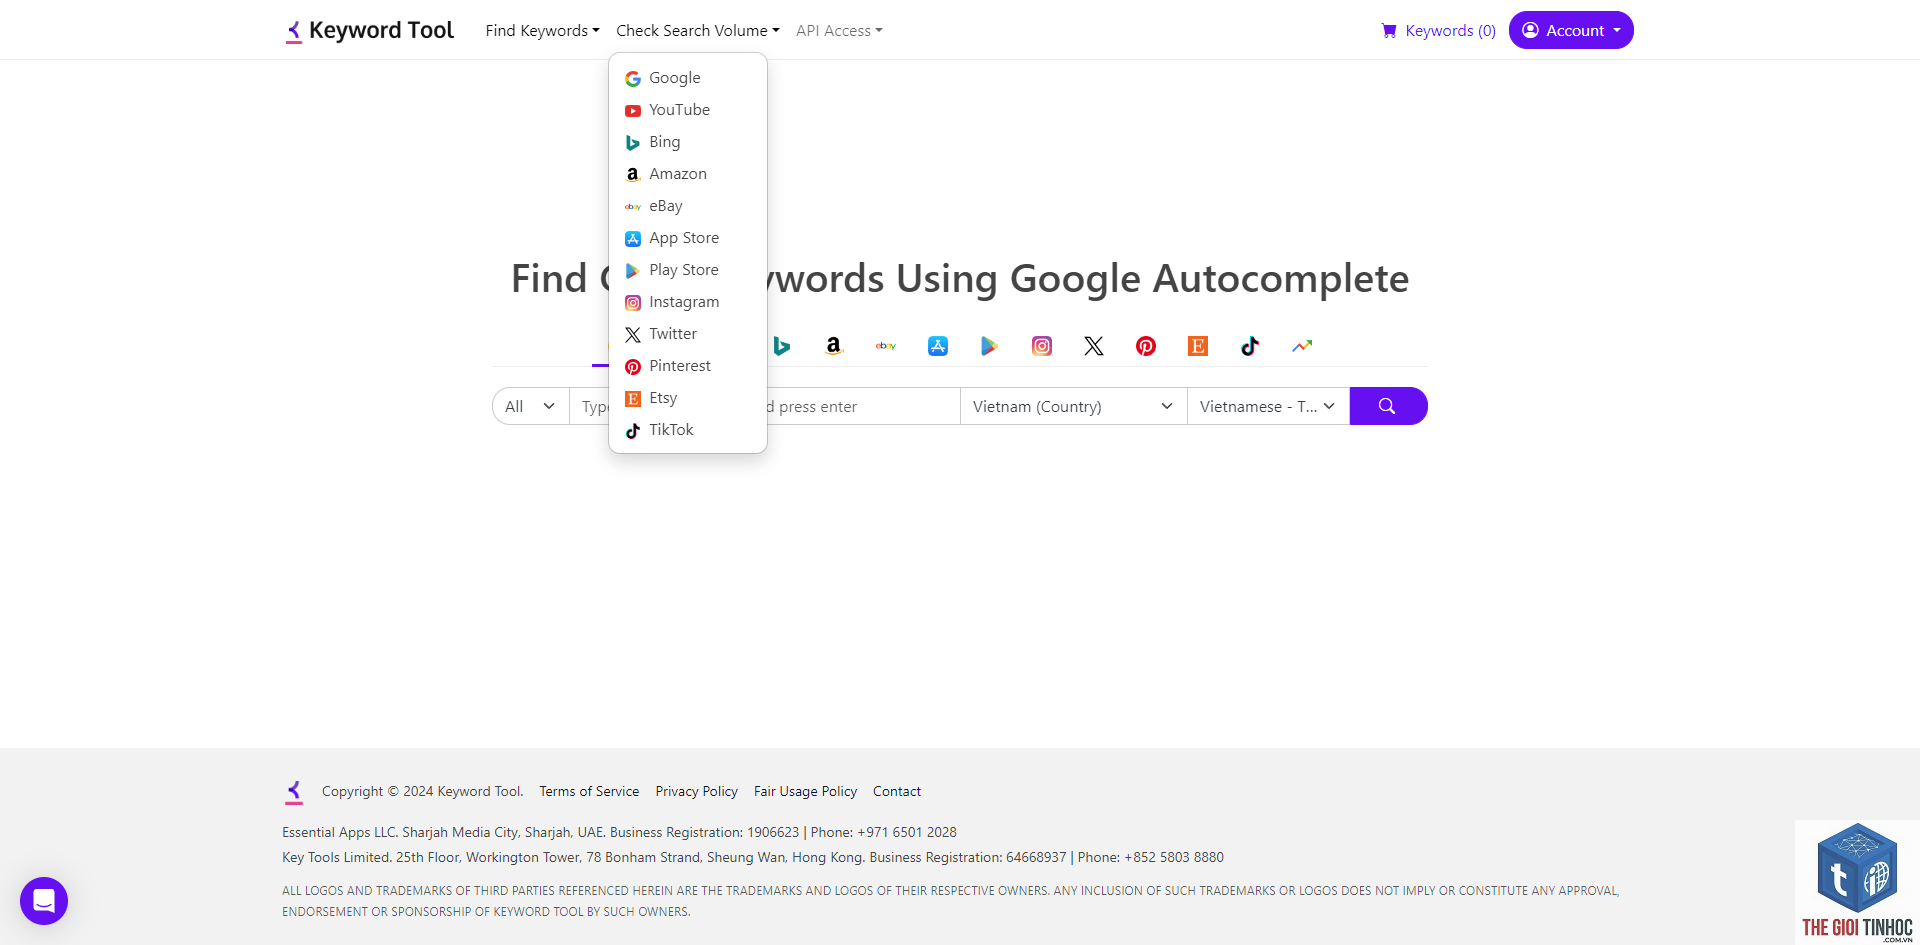The image size is (1920, 945).
Task: Open the API Access dropdown
Action: (839, 30)
